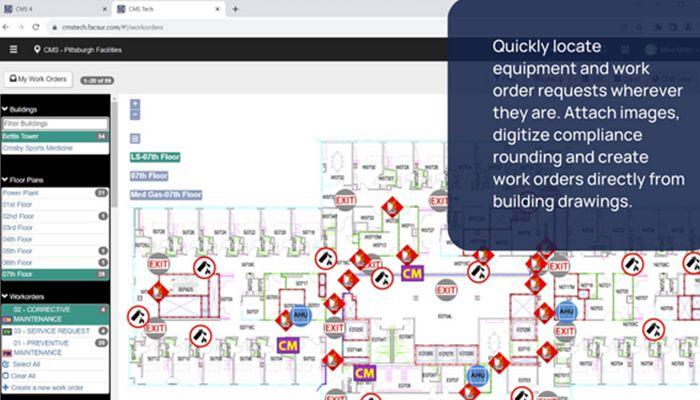This screenshot has height=400, width=700.
Task: Open the map layers switcher icon
Action: click(135, 138)
